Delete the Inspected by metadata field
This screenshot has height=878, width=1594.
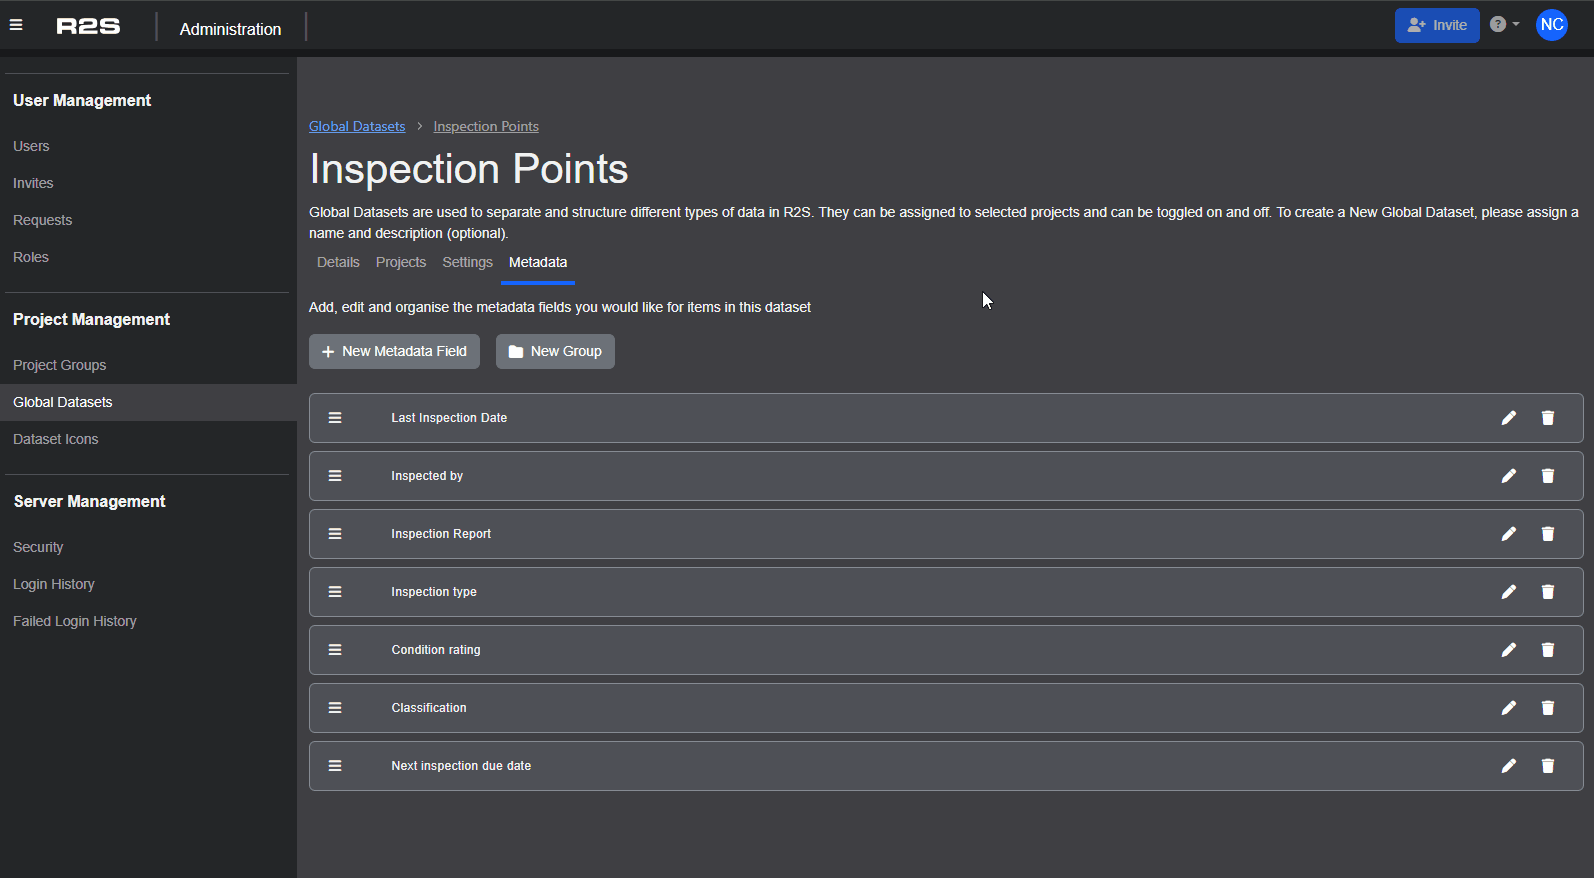(1547, 476)
